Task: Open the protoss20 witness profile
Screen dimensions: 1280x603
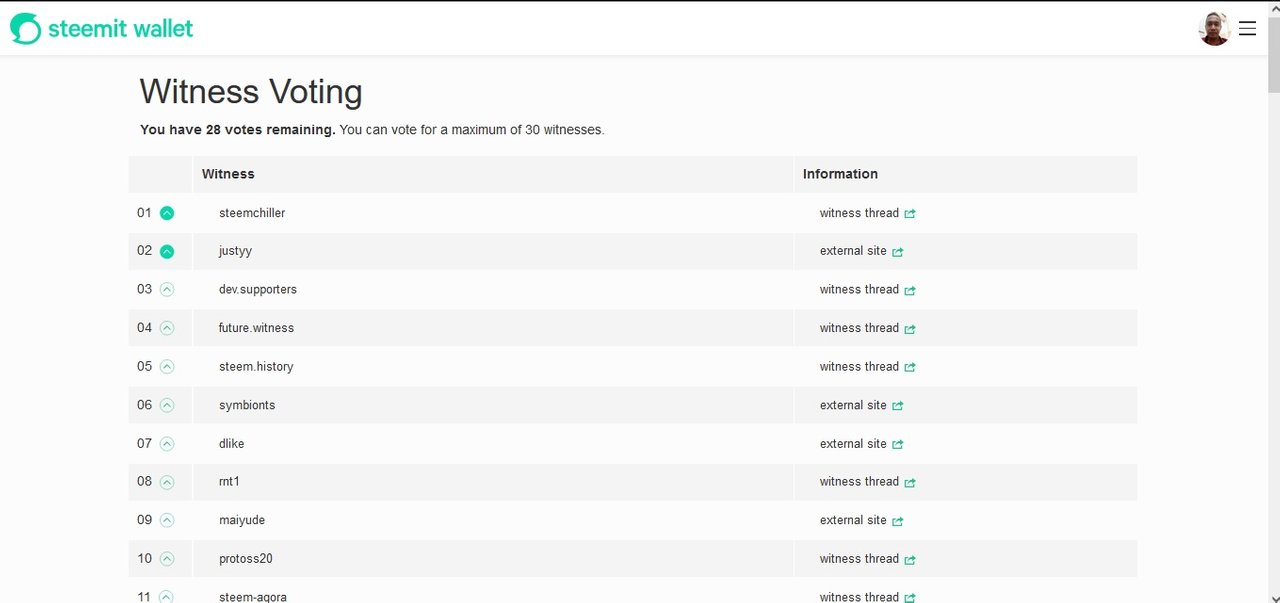Action: coord(246,559)
